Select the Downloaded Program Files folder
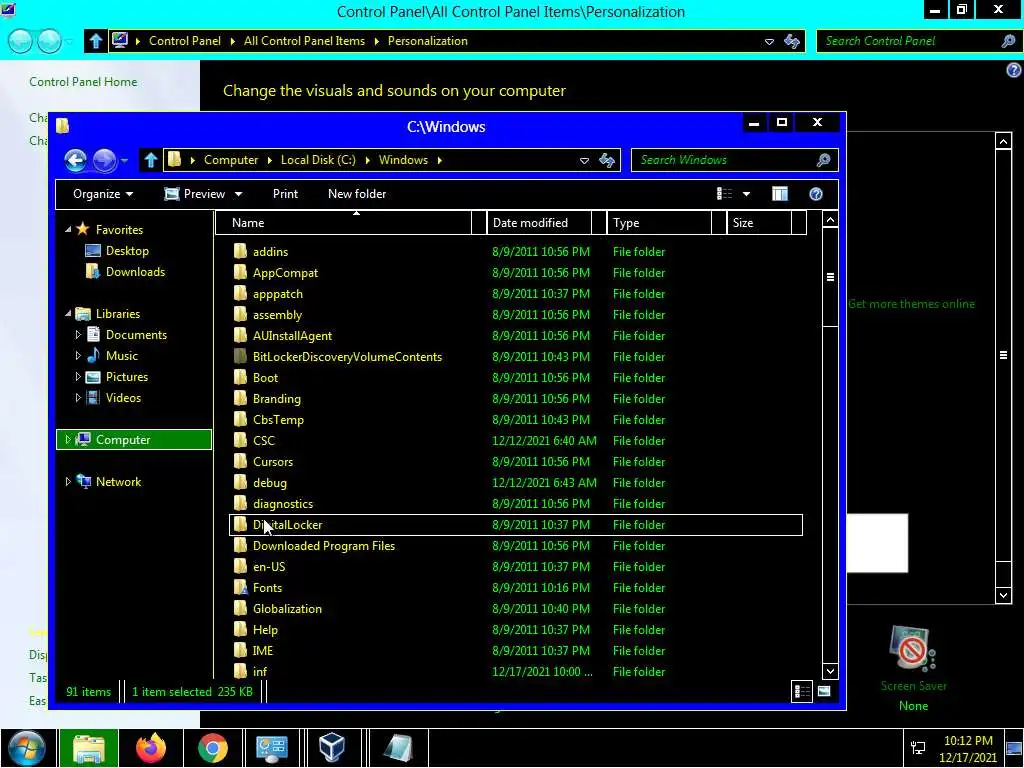 click(324, 546)
